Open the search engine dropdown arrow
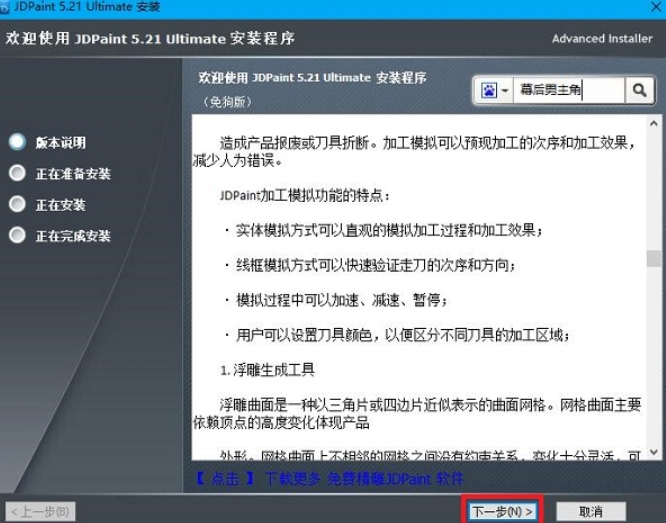 click(505, 90)
